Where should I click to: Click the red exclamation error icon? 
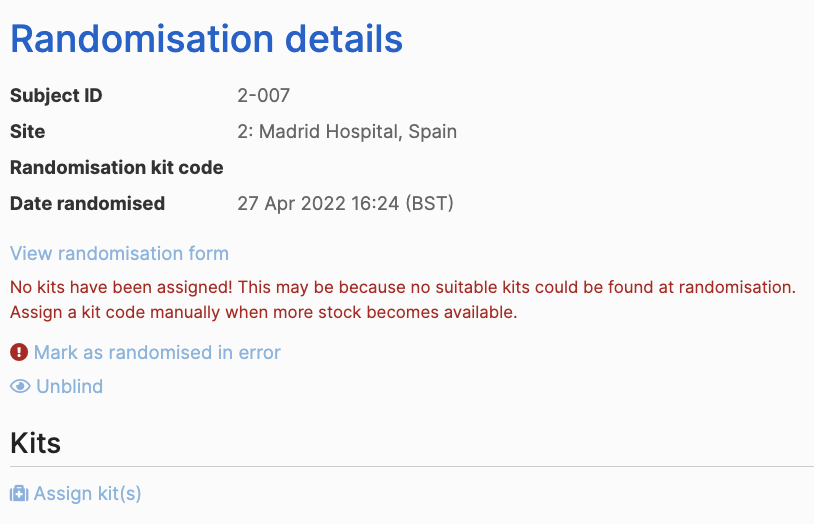19,352
